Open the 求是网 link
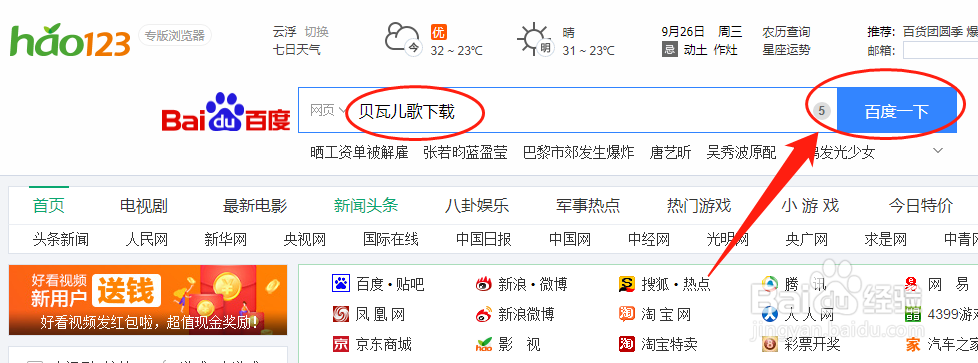Viewport: 978px width, 363px height. coord(886,239)
